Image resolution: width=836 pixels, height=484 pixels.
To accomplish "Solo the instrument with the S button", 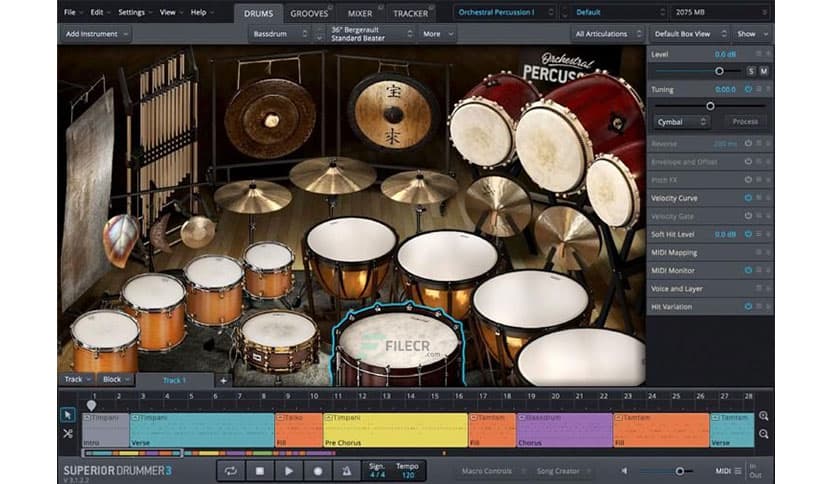I will 751,71.
